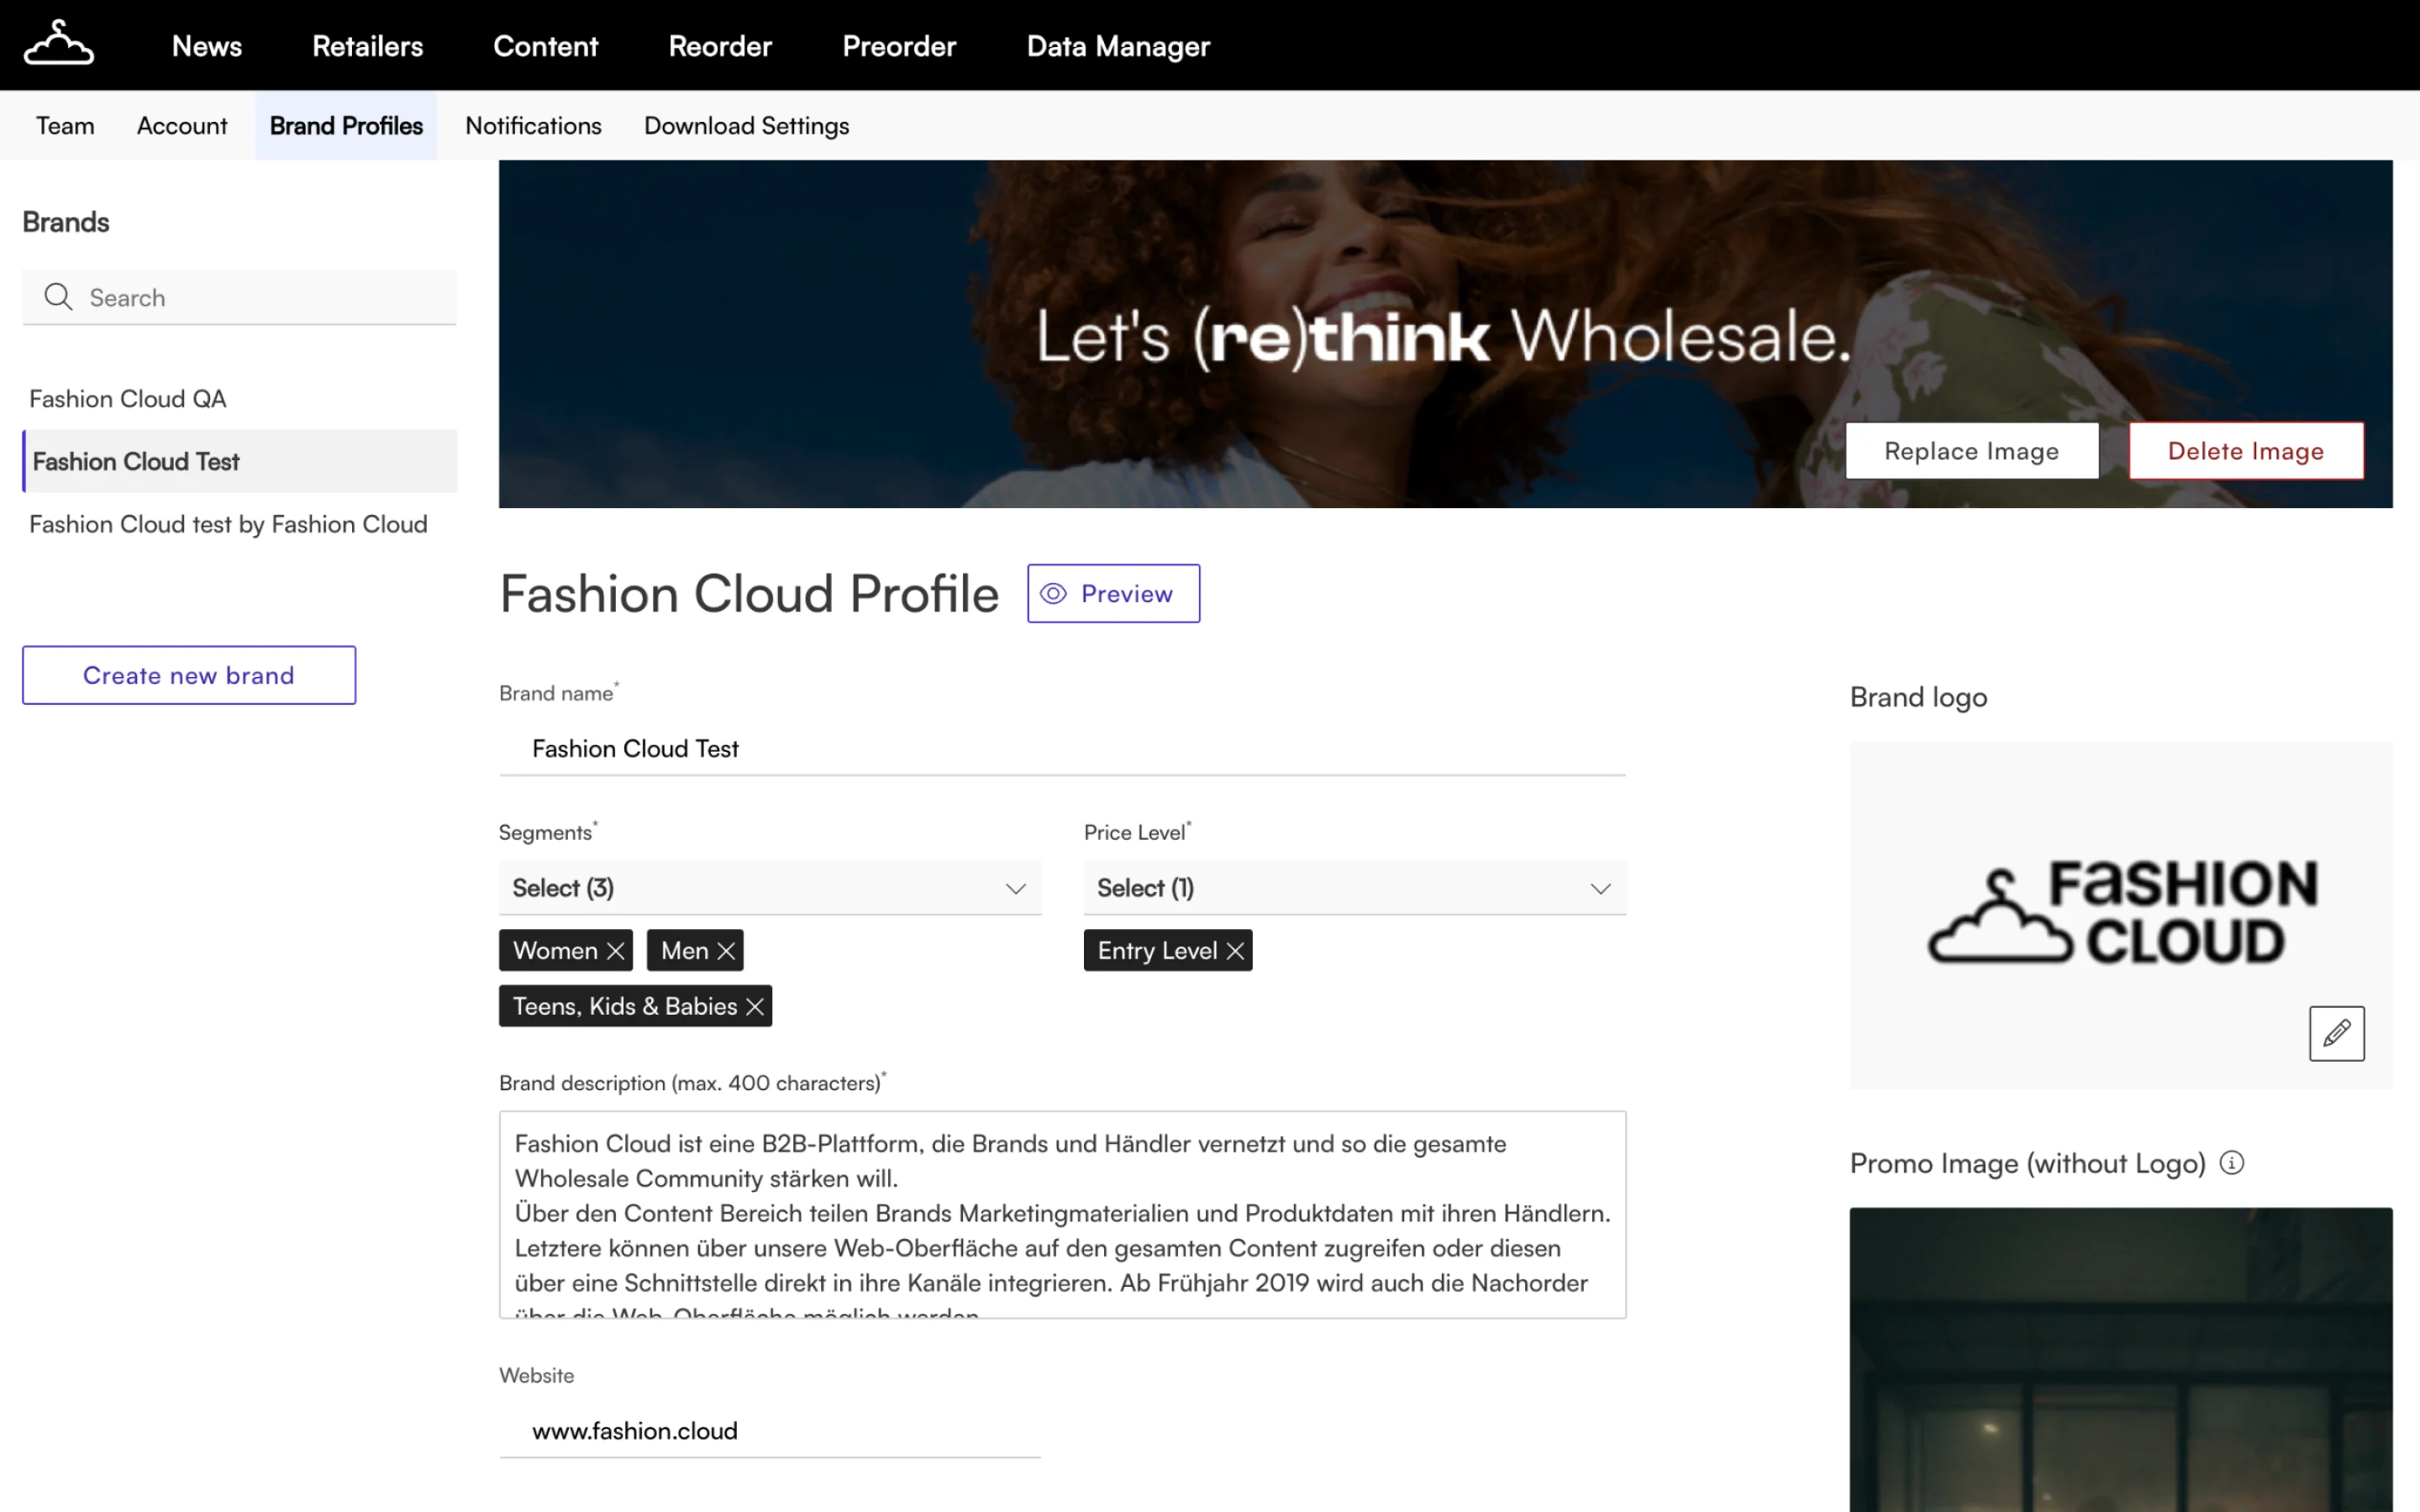Remove the Teens, Kids & Babies tag
The width and height of the screenshot is (2420, 1512).
coord(755,1007)
